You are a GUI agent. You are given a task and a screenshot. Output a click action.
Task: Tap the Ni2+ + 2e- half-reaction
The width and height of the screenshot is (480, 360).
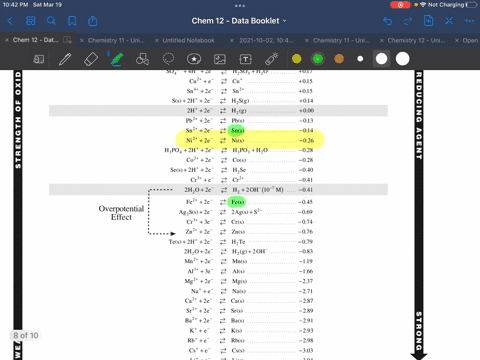(x=199, y=140)
